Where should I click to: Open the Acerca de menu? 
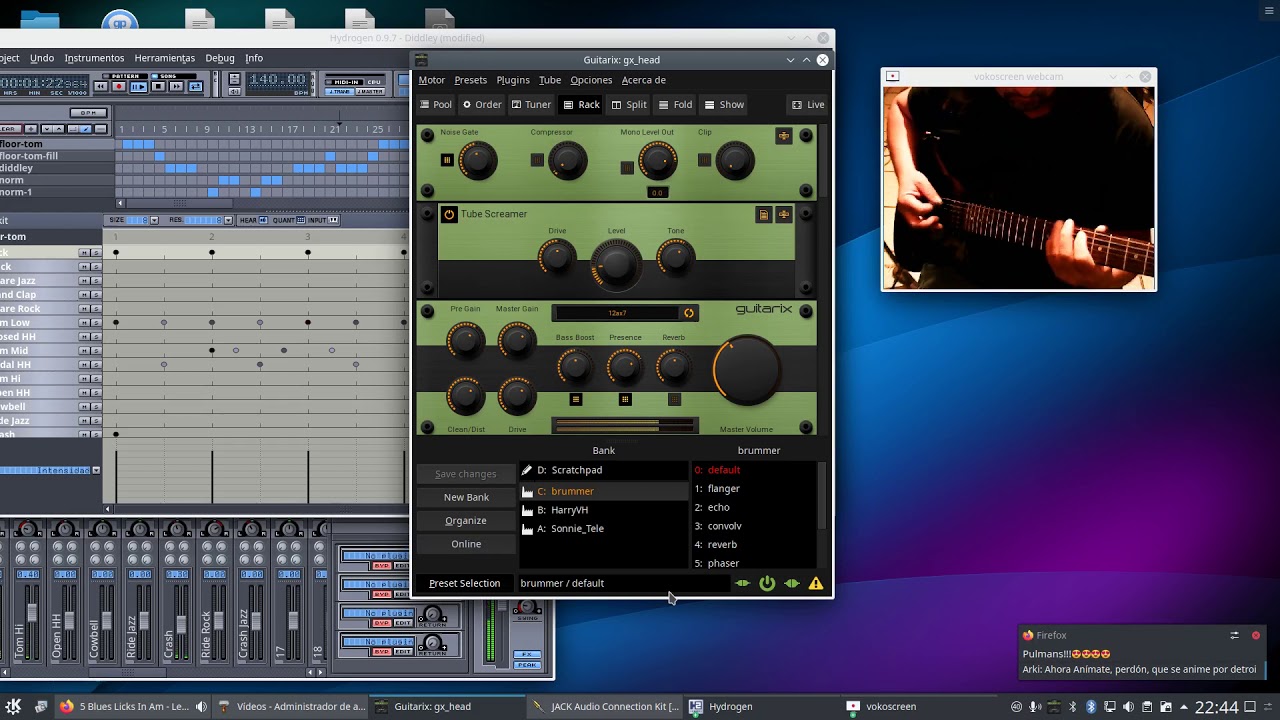pos(643,80)
